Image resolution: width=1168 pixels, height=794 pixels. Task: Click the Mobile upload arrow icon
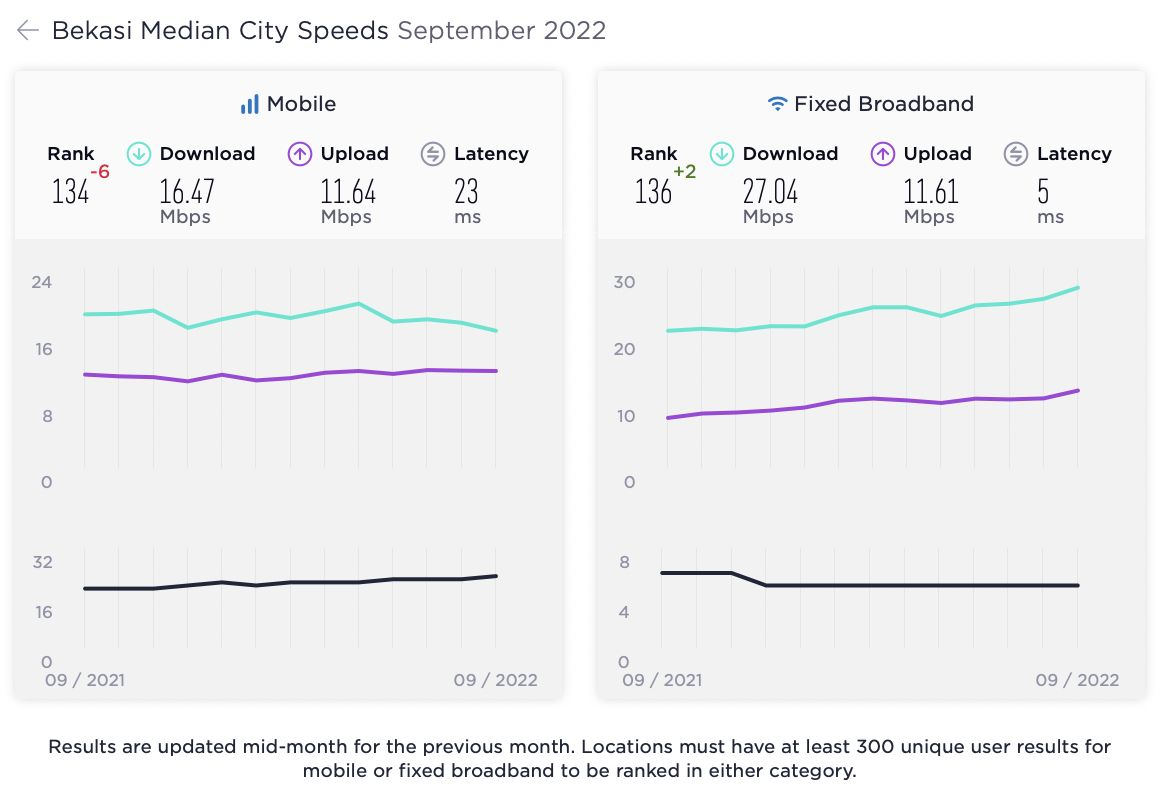point(300,154)
